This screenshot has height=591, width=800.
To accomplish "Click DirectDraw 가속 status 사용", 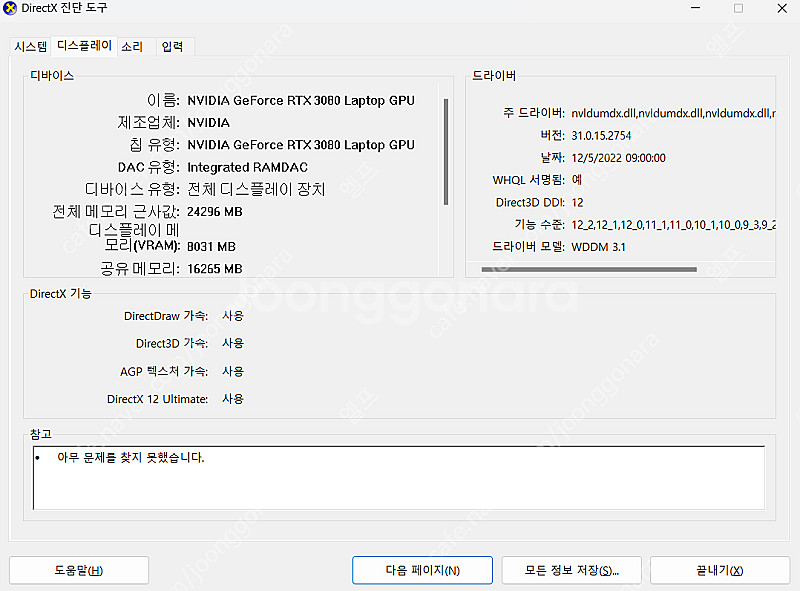I will (x=233, y=316).
